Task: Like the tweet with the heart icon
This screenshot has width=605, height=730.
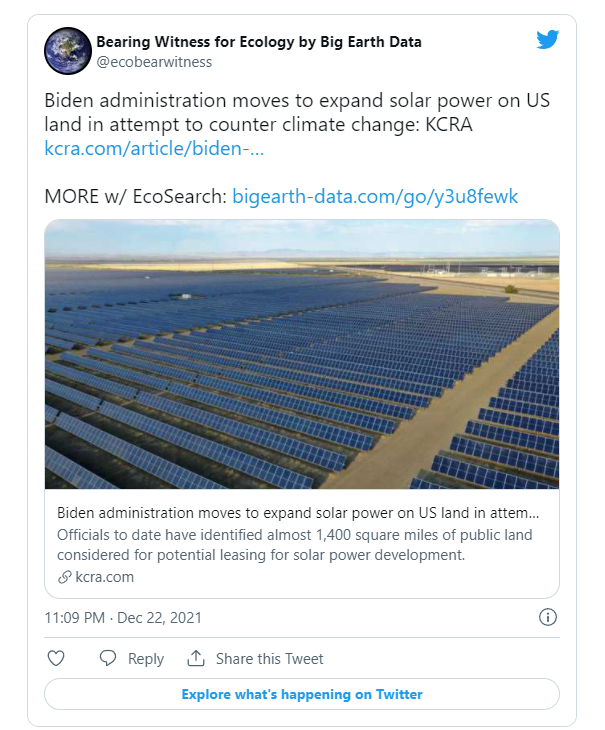Action: coord(57,658)
